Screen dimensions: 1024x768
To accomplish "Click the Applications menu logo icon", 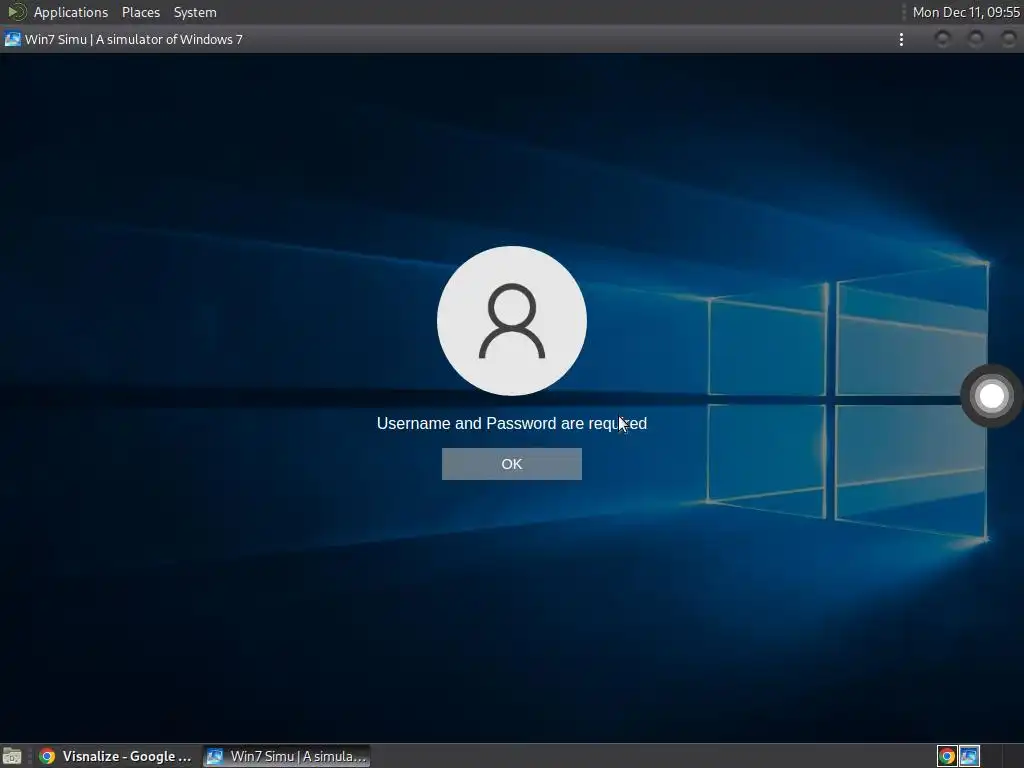I will [x=16, y=12].
